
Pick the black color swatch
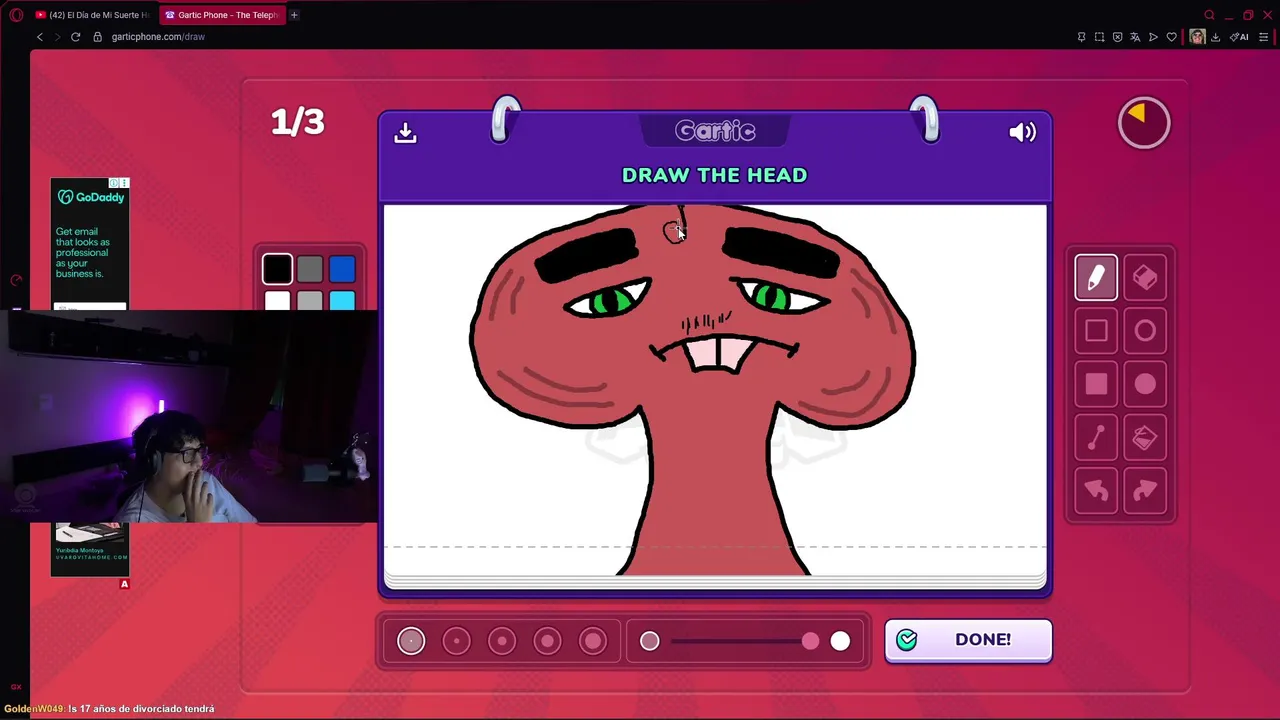[277, 269]
